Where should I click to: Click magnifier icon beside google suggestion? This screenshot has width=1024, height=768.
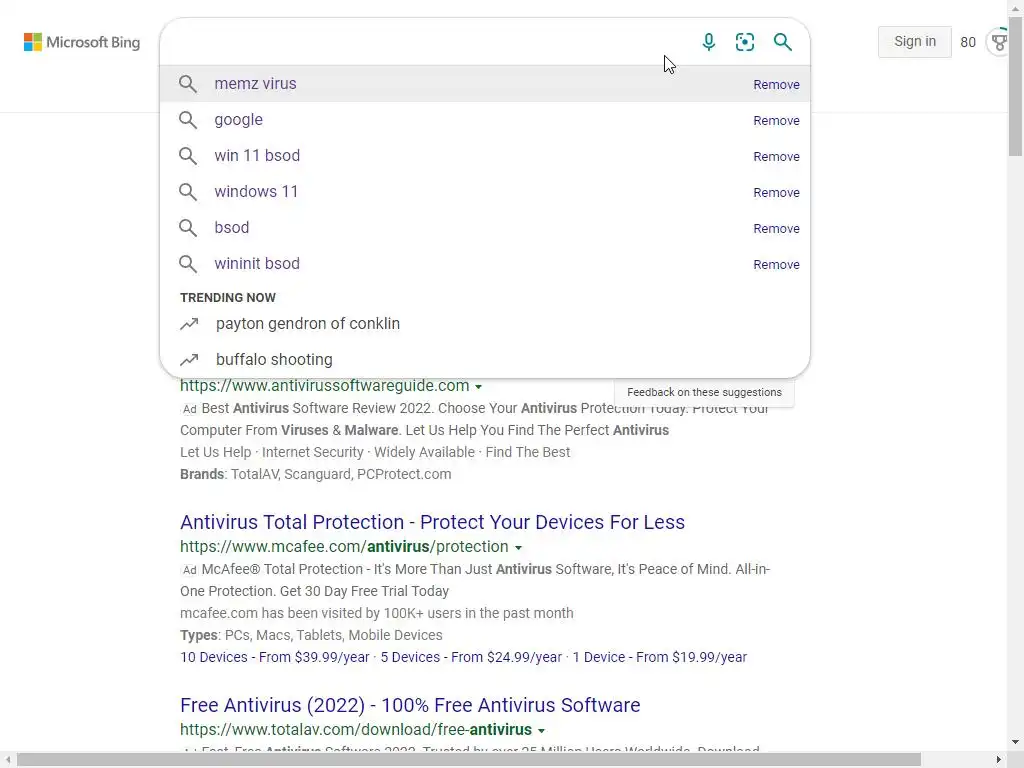click(x=187, y=120)
